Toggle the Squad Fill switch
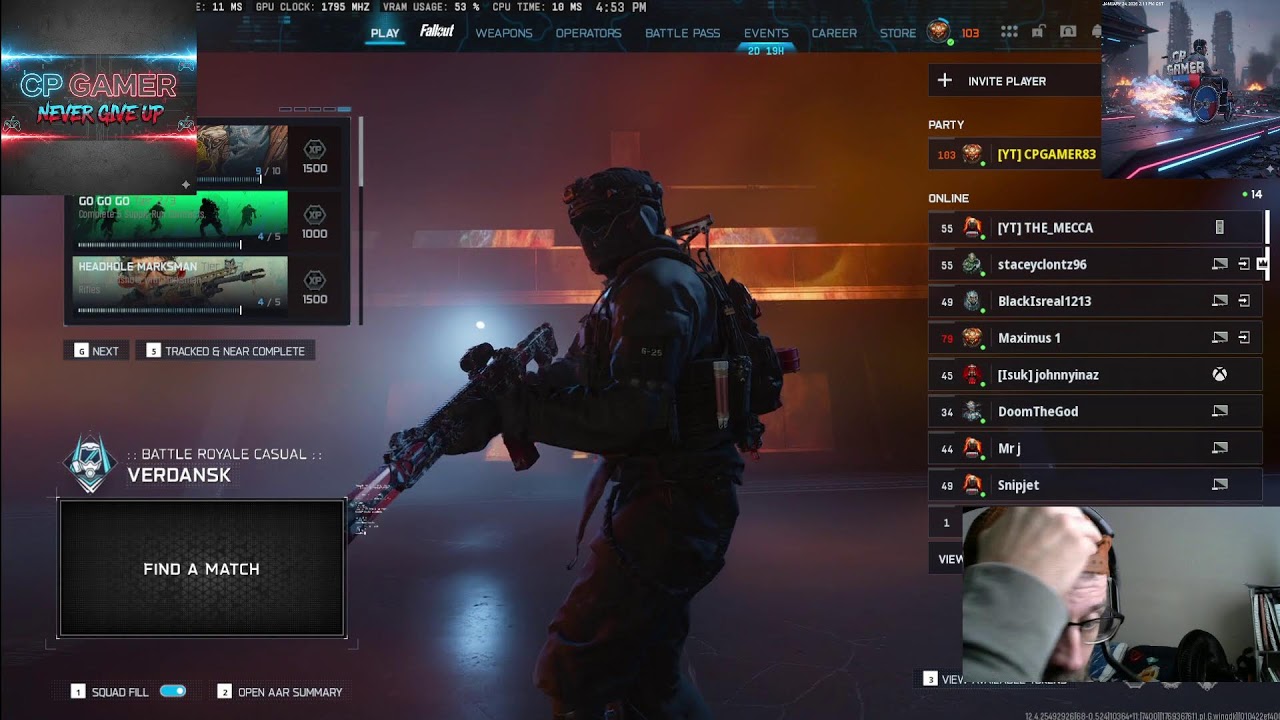This screenshot has width=1280, height=720. tap(173, 691)
